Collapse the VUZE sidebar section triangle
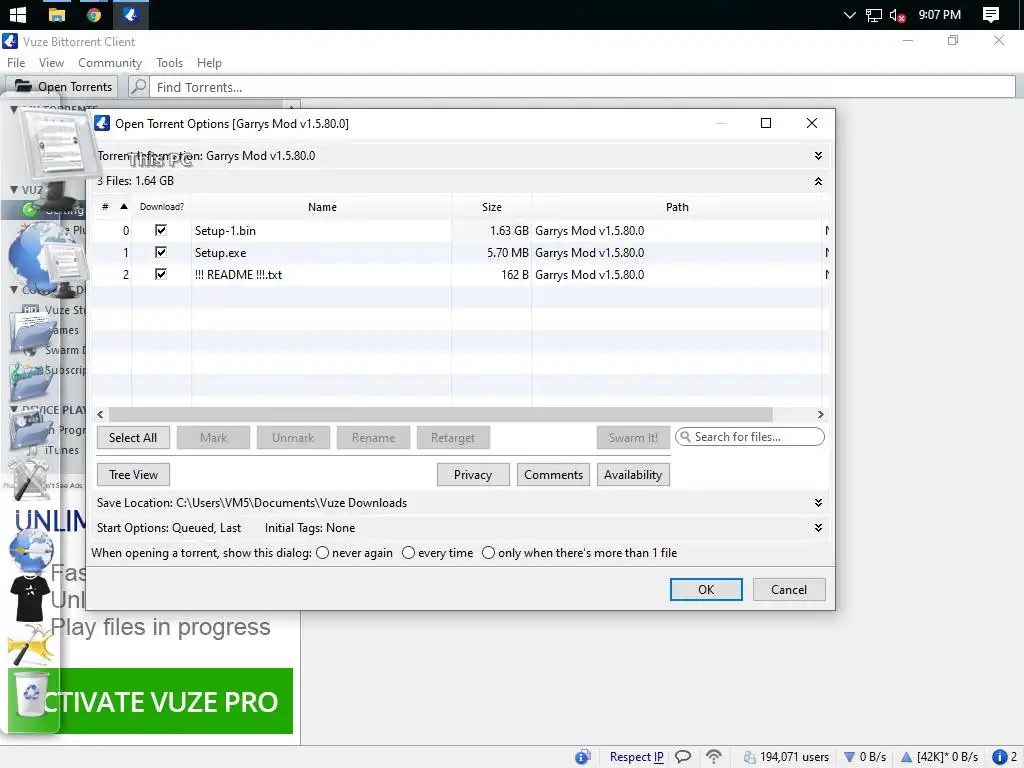Image resolution: width=1024 pixels, height=768 pixels. pyautogui.click(x=14, y=189)
